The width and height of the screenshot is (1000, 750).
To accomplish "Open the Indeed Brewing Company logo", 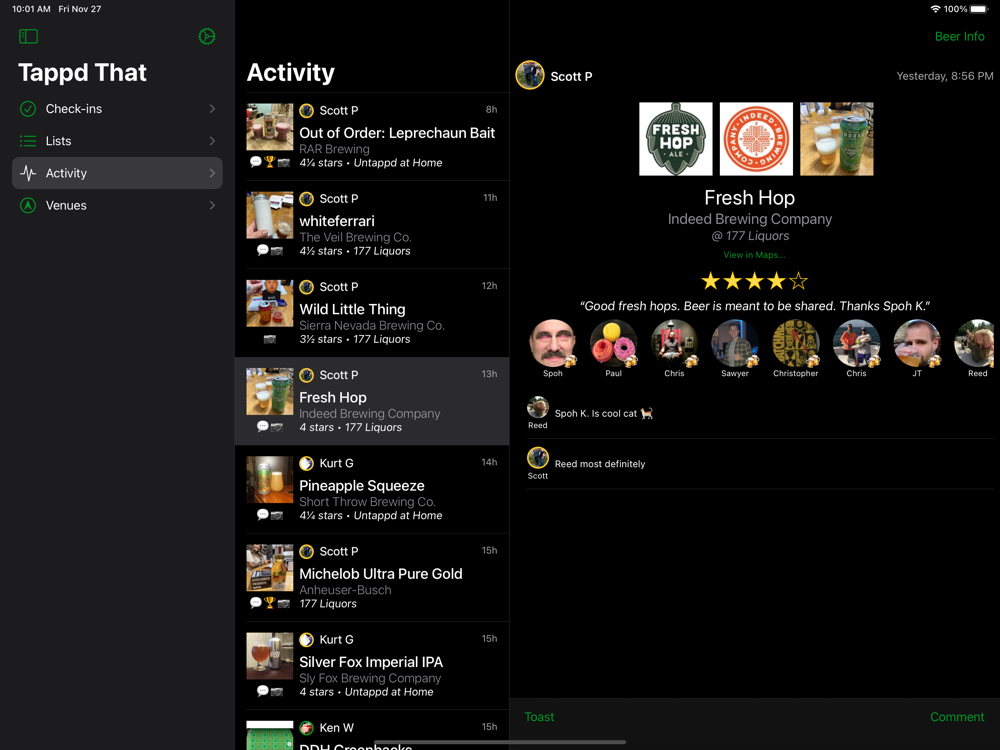I will tap(756, 139).
